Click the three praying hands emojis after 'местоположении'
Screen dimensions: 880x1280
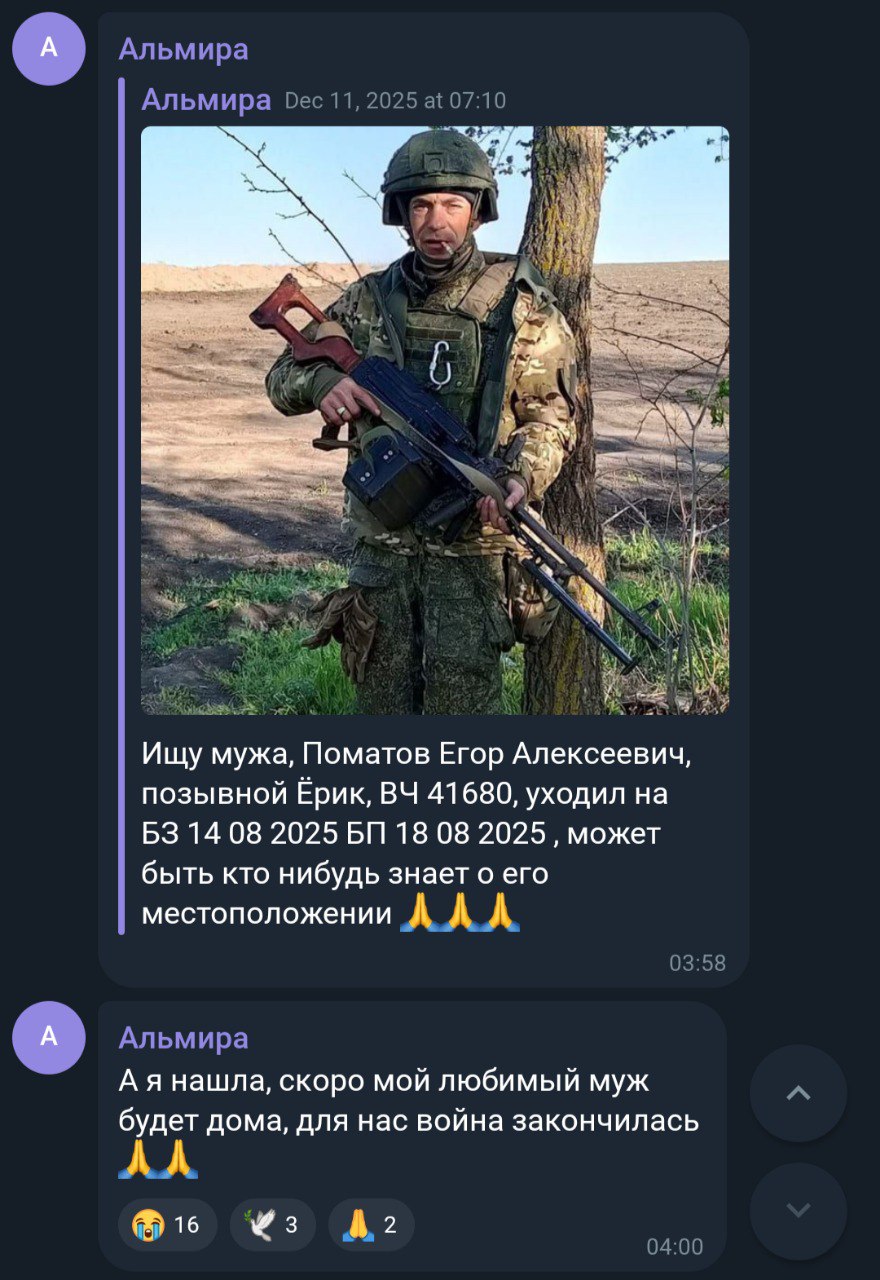pyautogui.click(x=460, y=912)
